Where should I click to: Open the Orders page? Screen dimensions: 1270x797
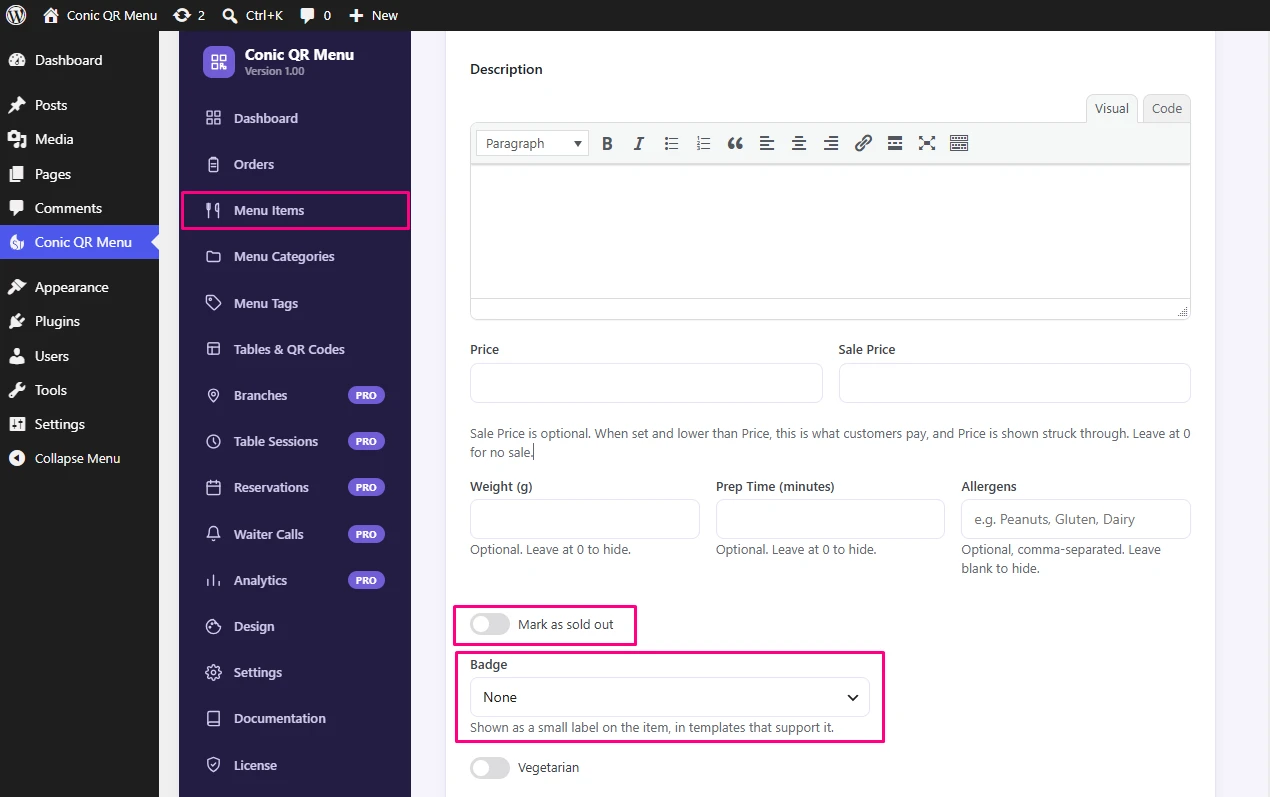coord(295,164)
